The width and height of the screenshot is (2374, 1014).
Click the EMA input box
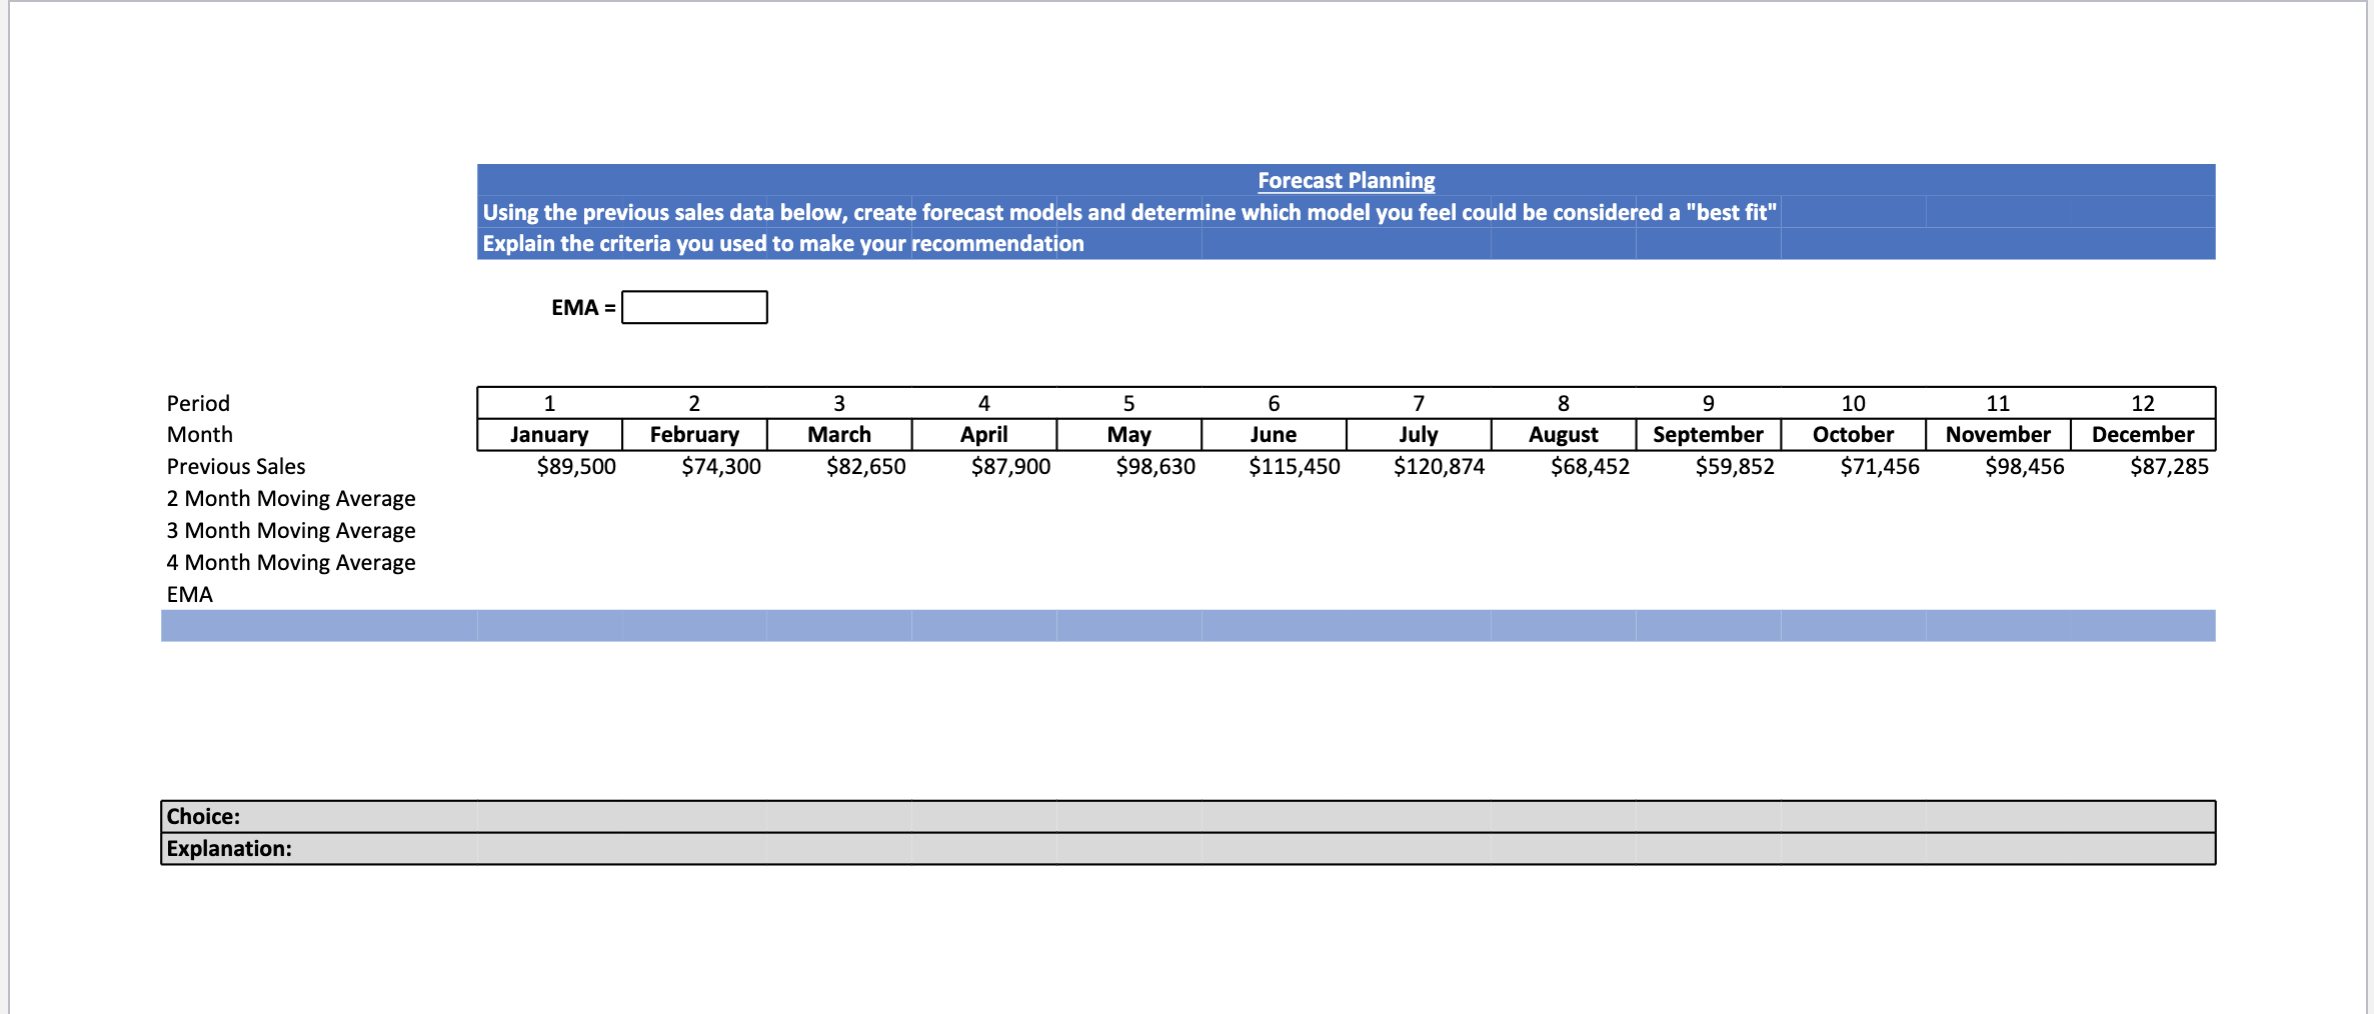tap(694, 307)
